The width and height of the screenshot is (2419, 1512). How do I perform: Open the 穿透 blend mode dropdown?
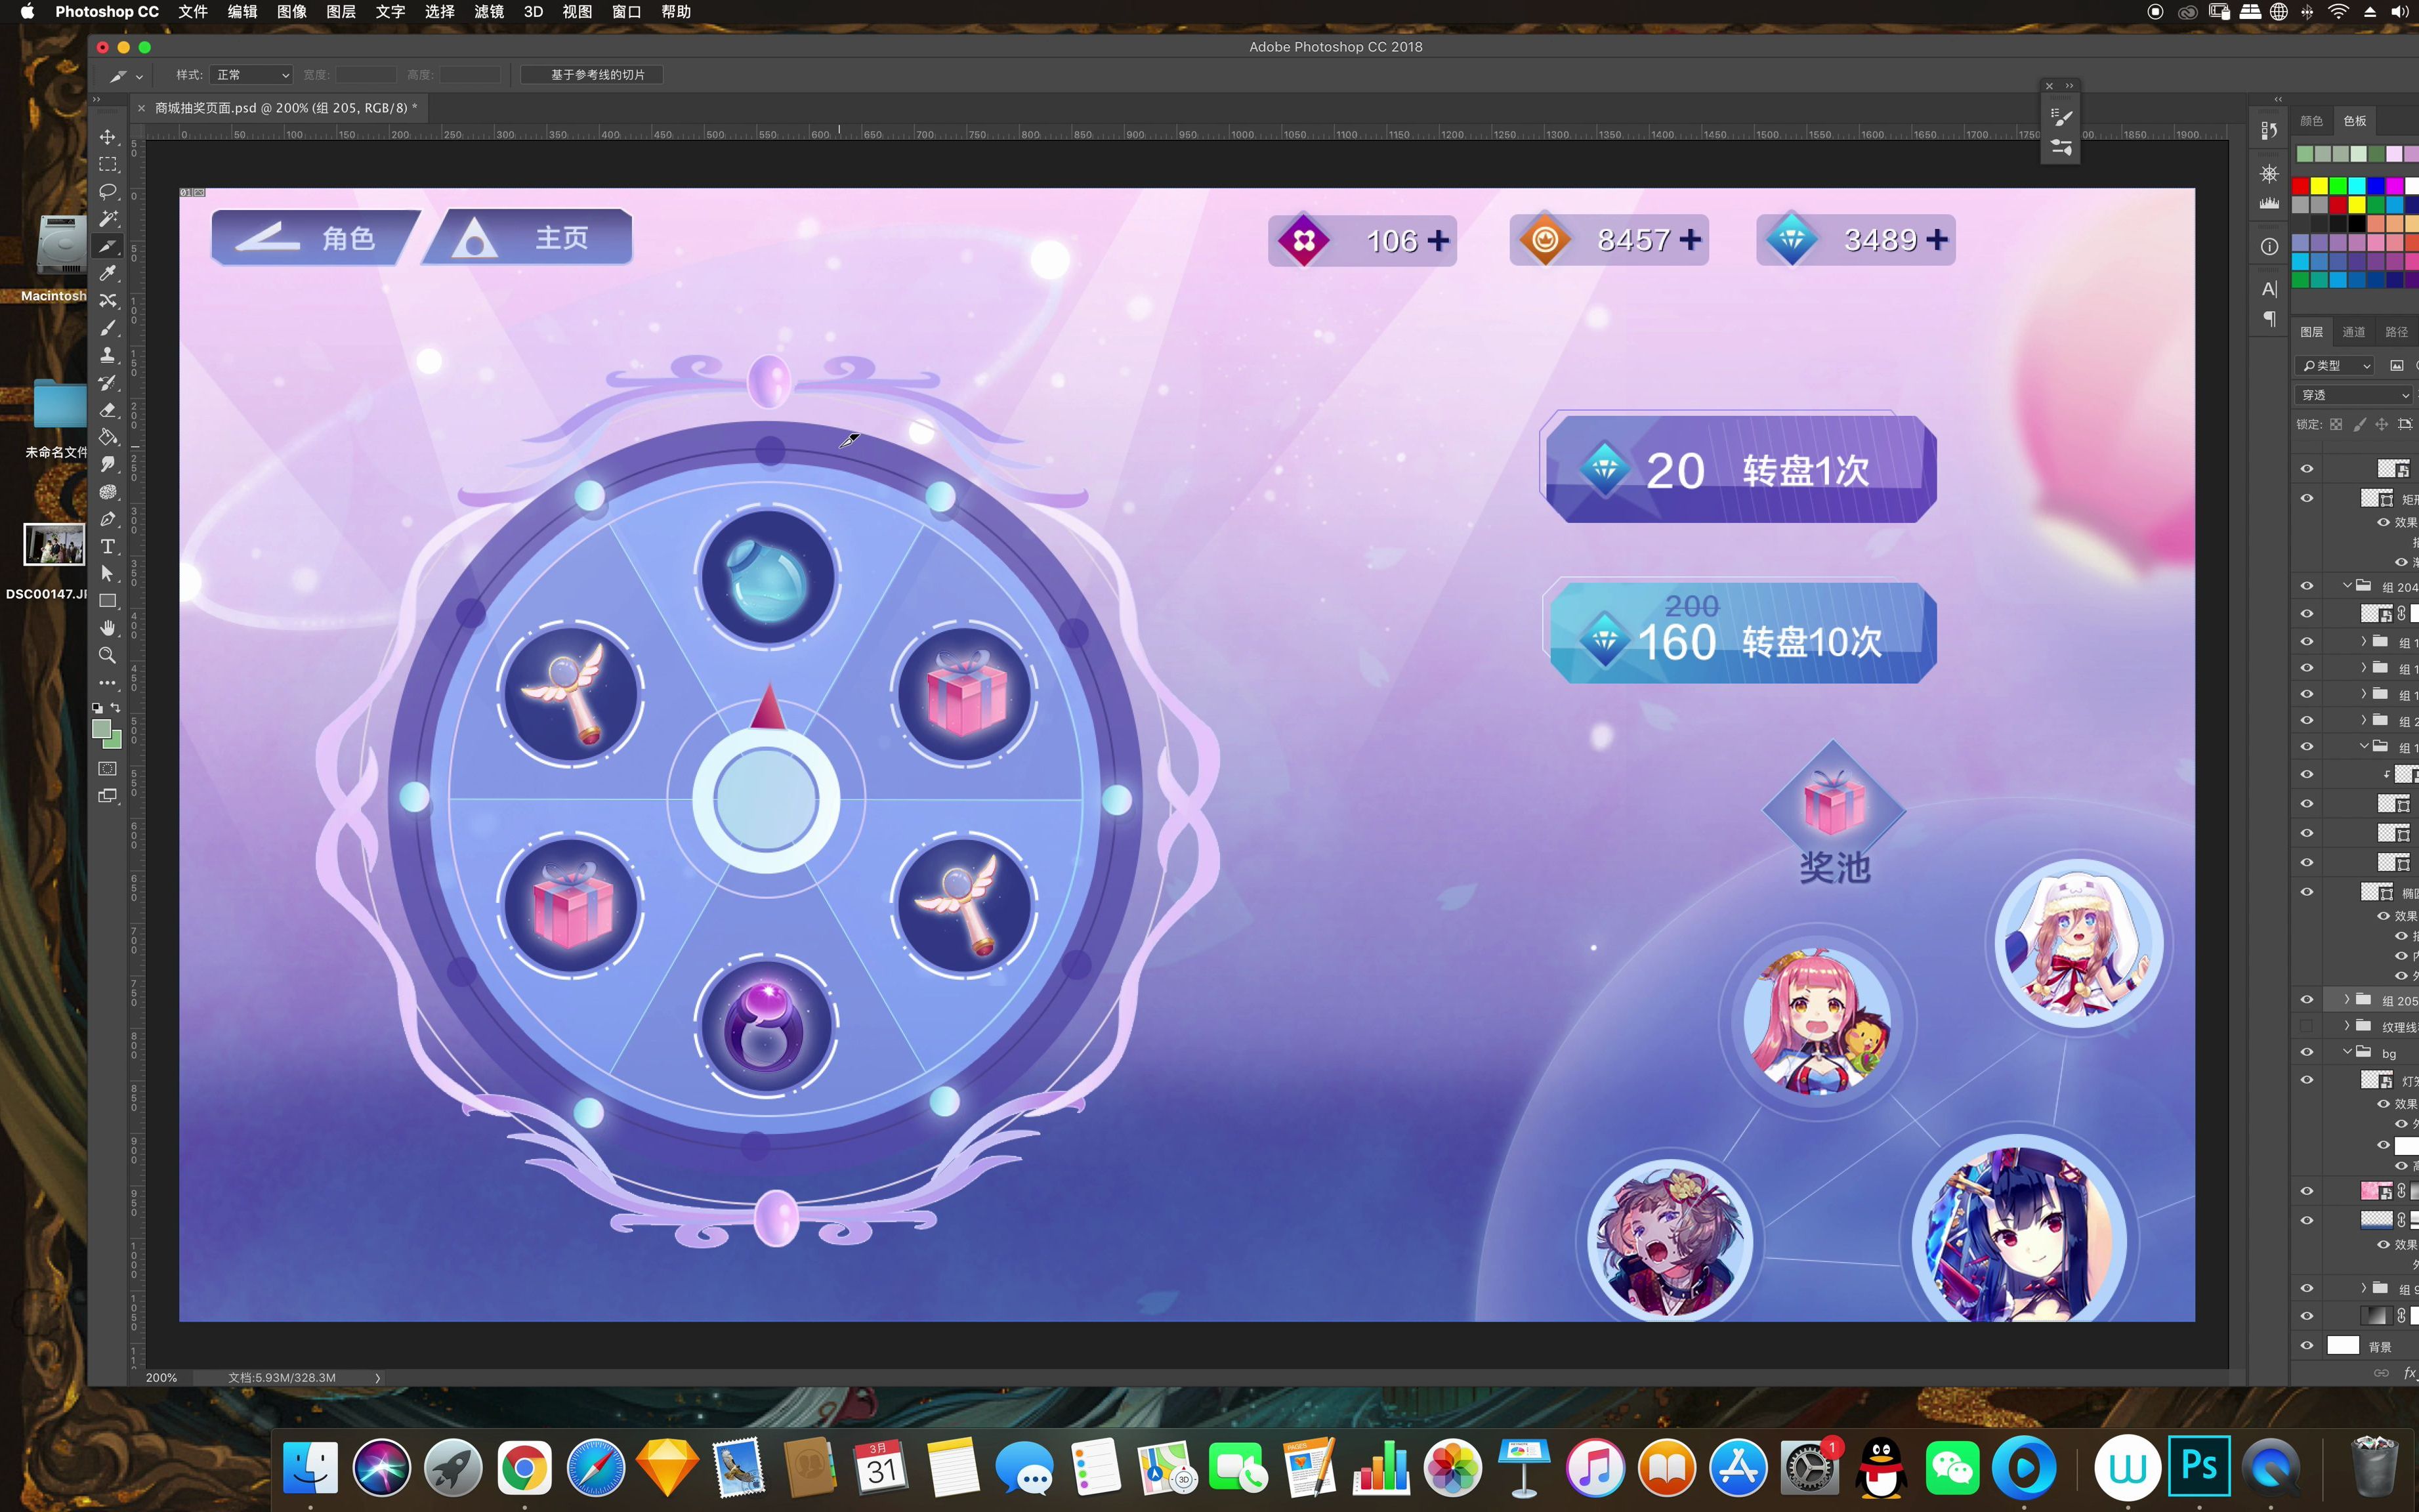tap(2355, 395)
